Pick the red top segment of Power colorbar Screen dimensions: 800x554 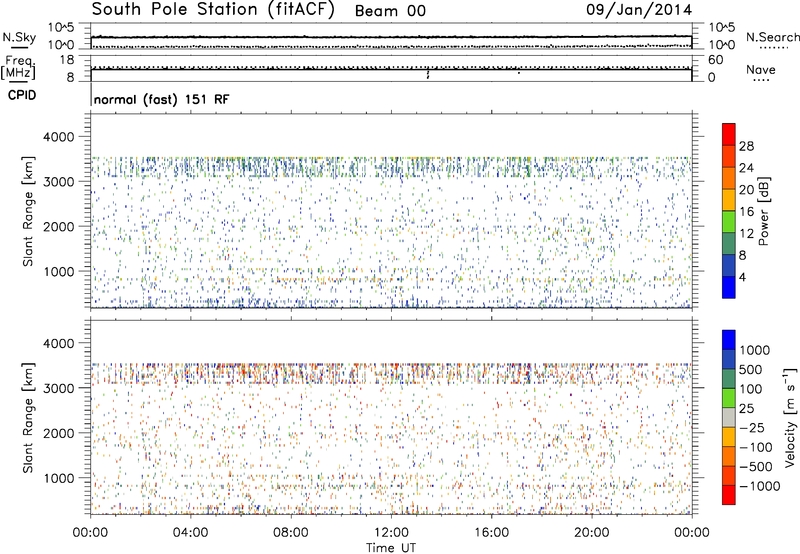[729, 134]
